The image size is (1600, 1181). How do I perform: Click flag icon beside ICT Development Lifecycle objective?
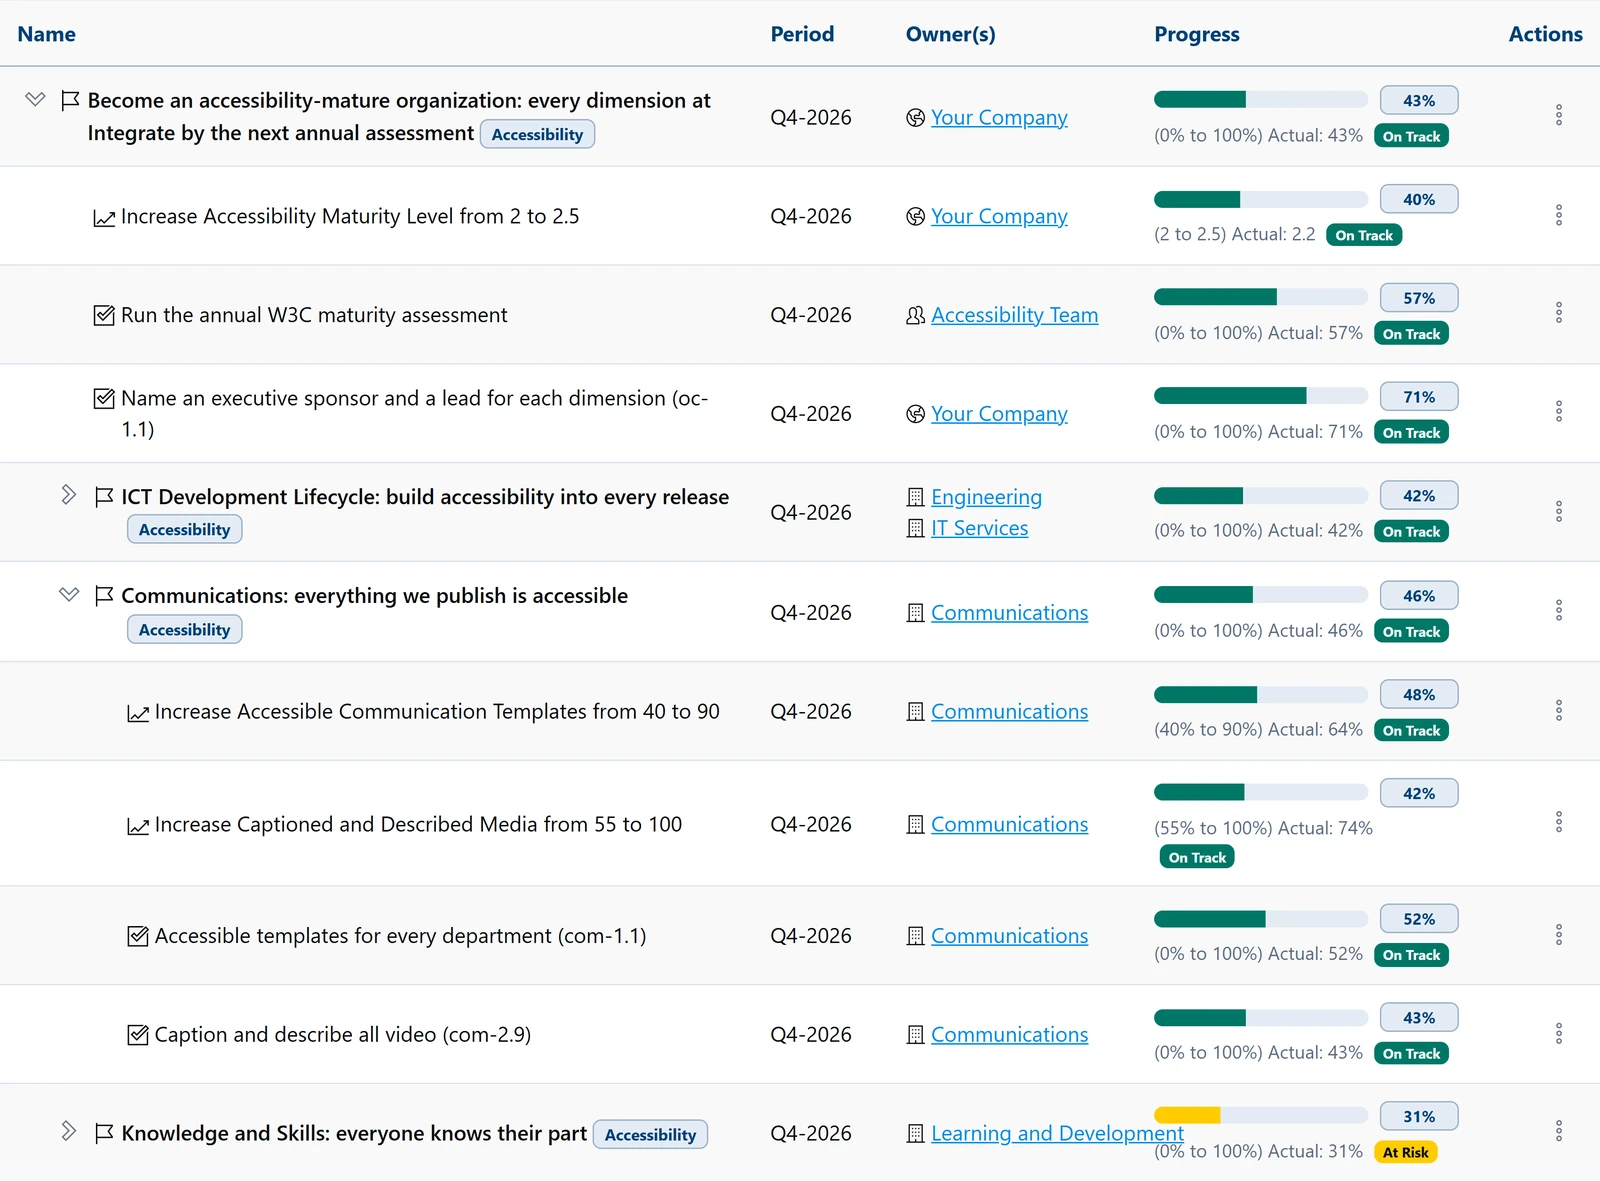pyautogui.click(x=104, y=497)
